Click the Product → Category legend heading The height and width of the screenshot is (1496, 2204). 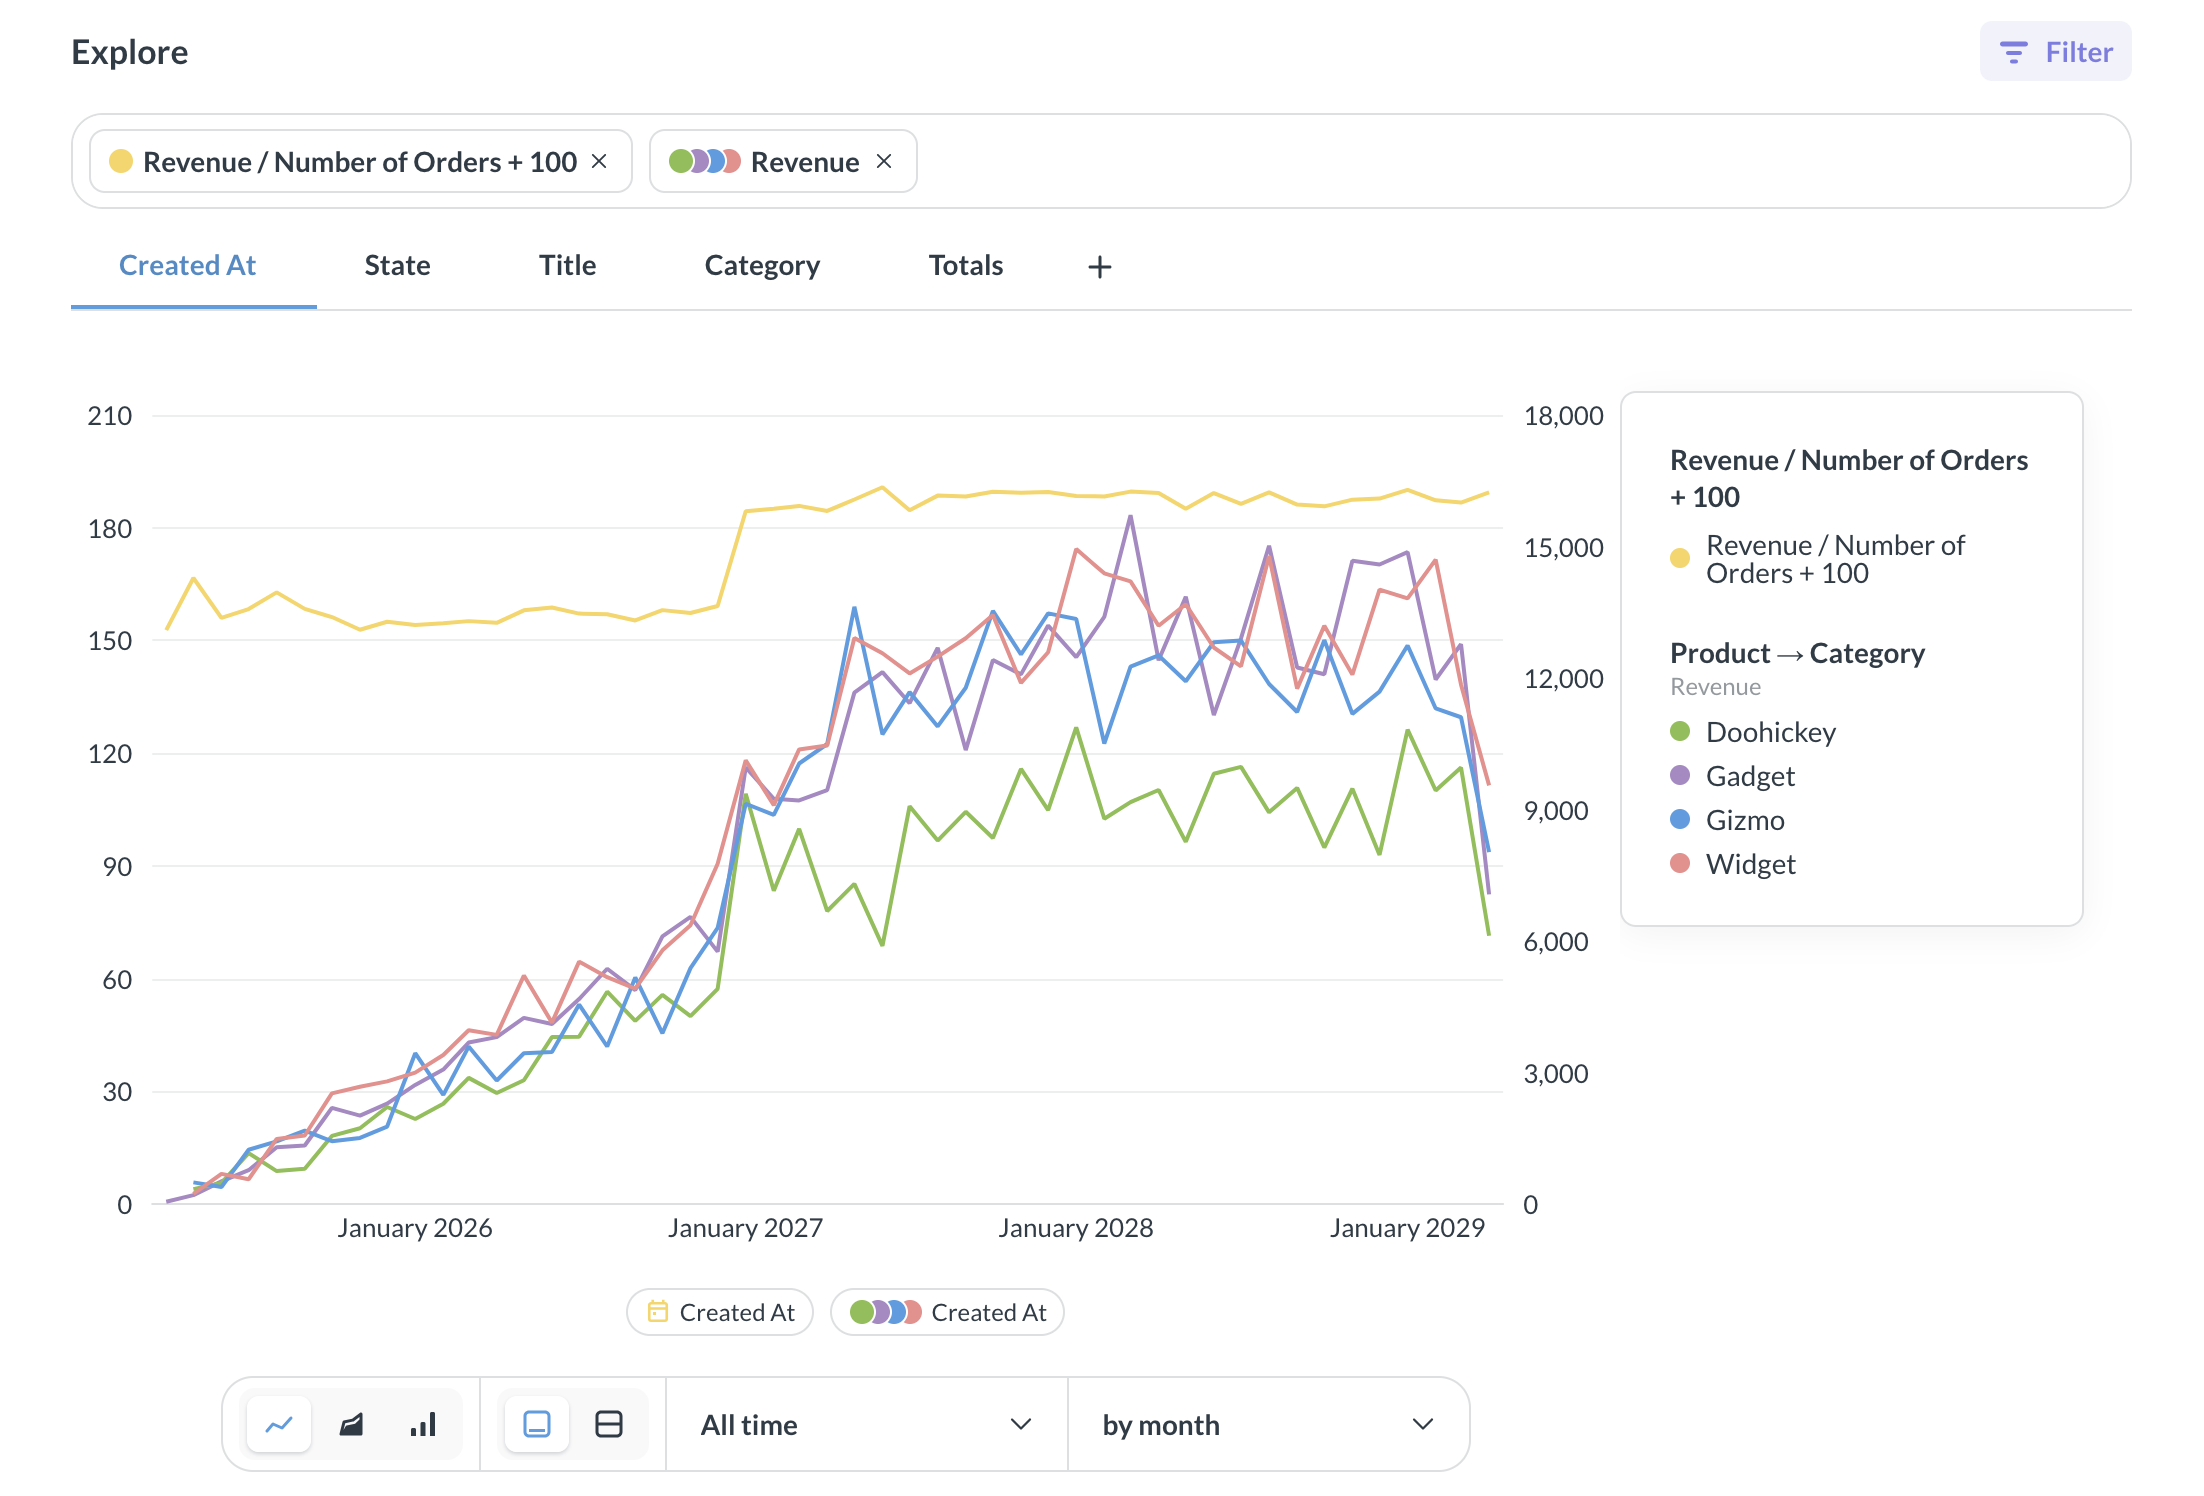[1797, 653]
